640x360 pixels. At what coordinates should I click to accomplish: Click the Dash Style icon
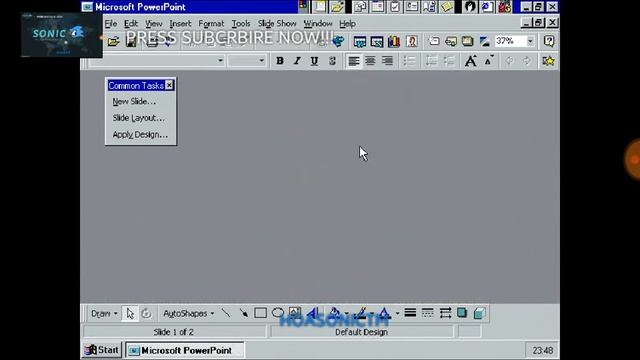pos(427,313)
